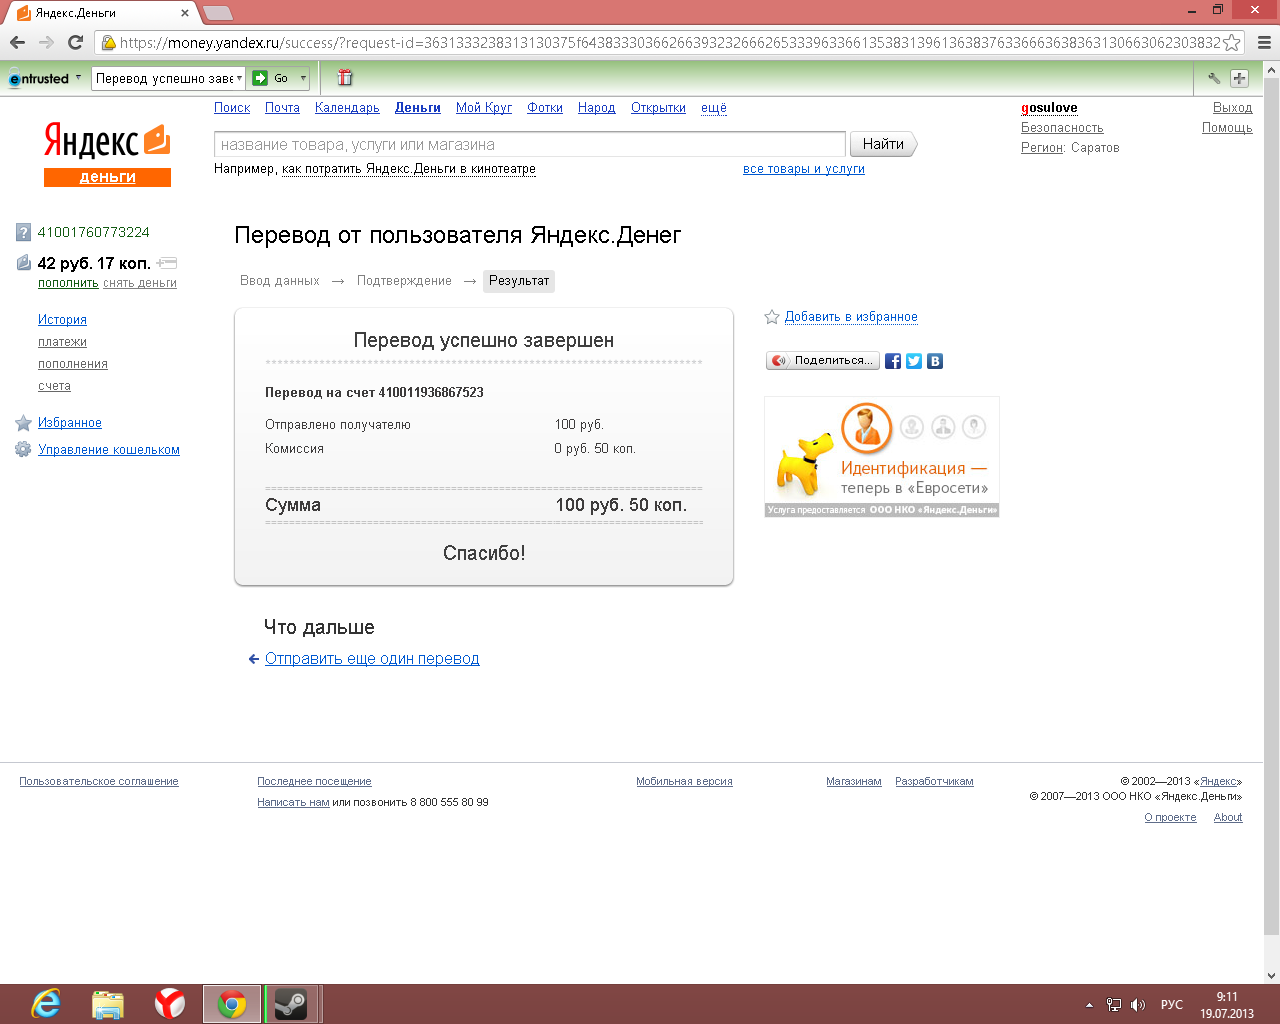Click the Яндекс.Деньги browser tab
The height and width of the screenshot is (1024, 1280).
click(100, 13)
